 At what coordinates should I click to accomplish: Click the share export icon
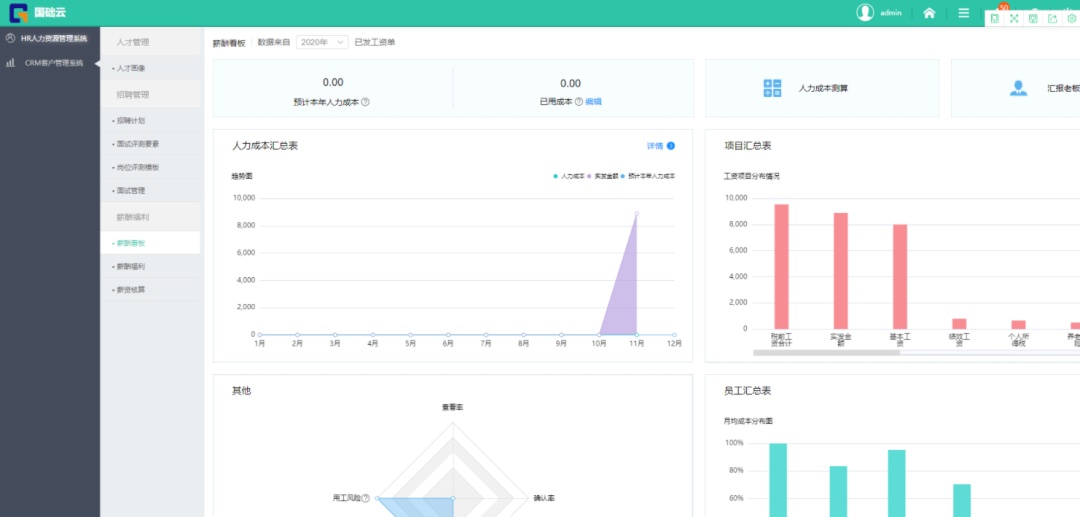coord(1052,19)
